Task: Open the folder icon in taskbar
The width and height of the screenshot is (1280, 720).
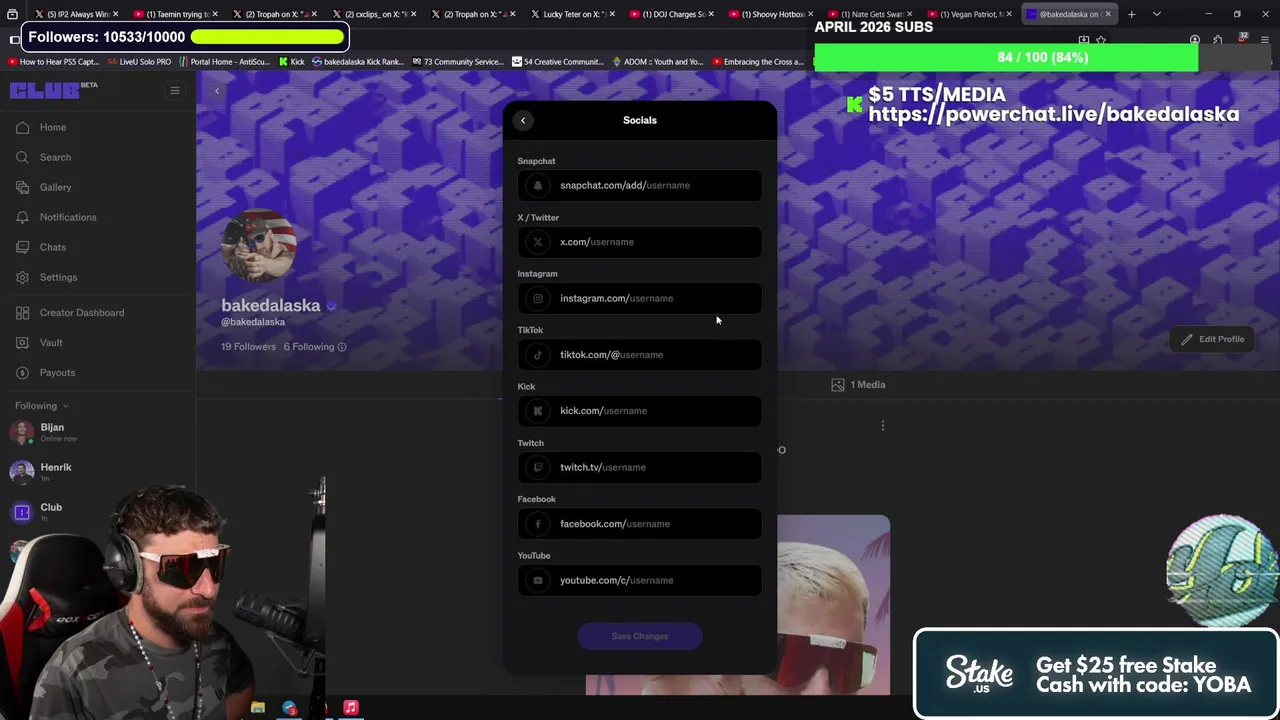Action: click(258, 708)
